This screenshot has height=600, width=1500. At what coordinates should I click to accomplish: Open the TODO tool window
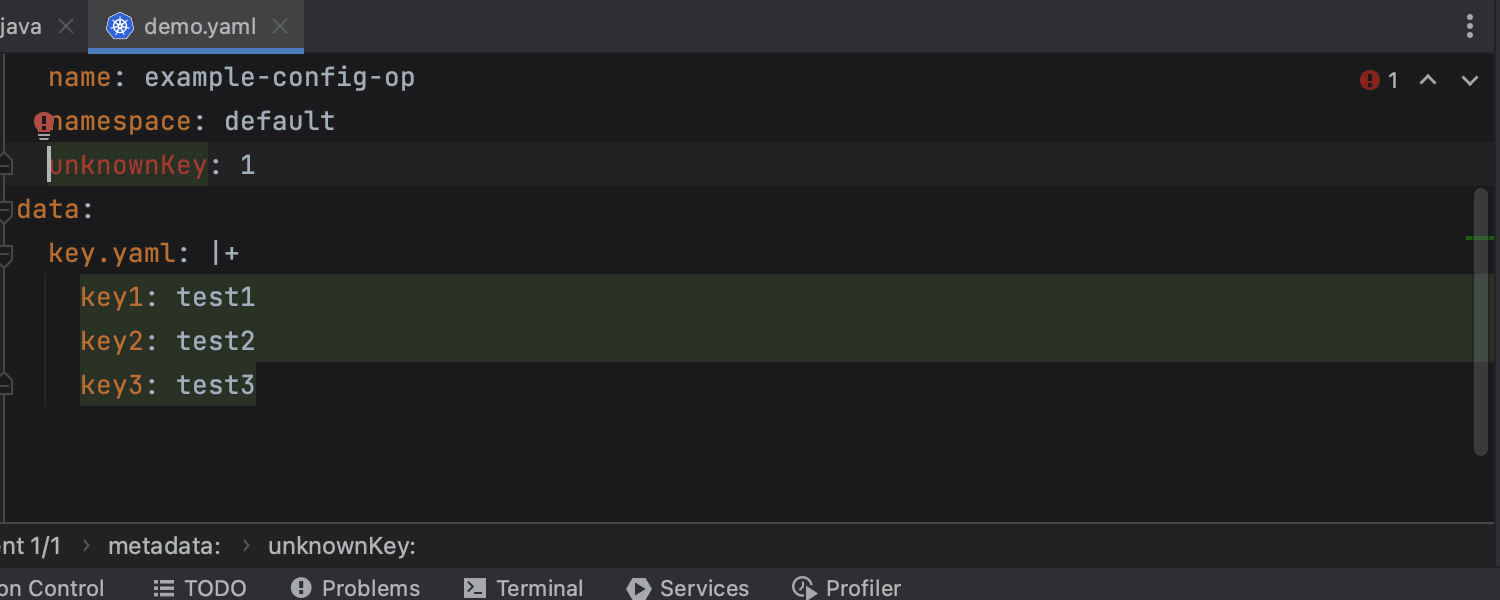pos(199,588)
